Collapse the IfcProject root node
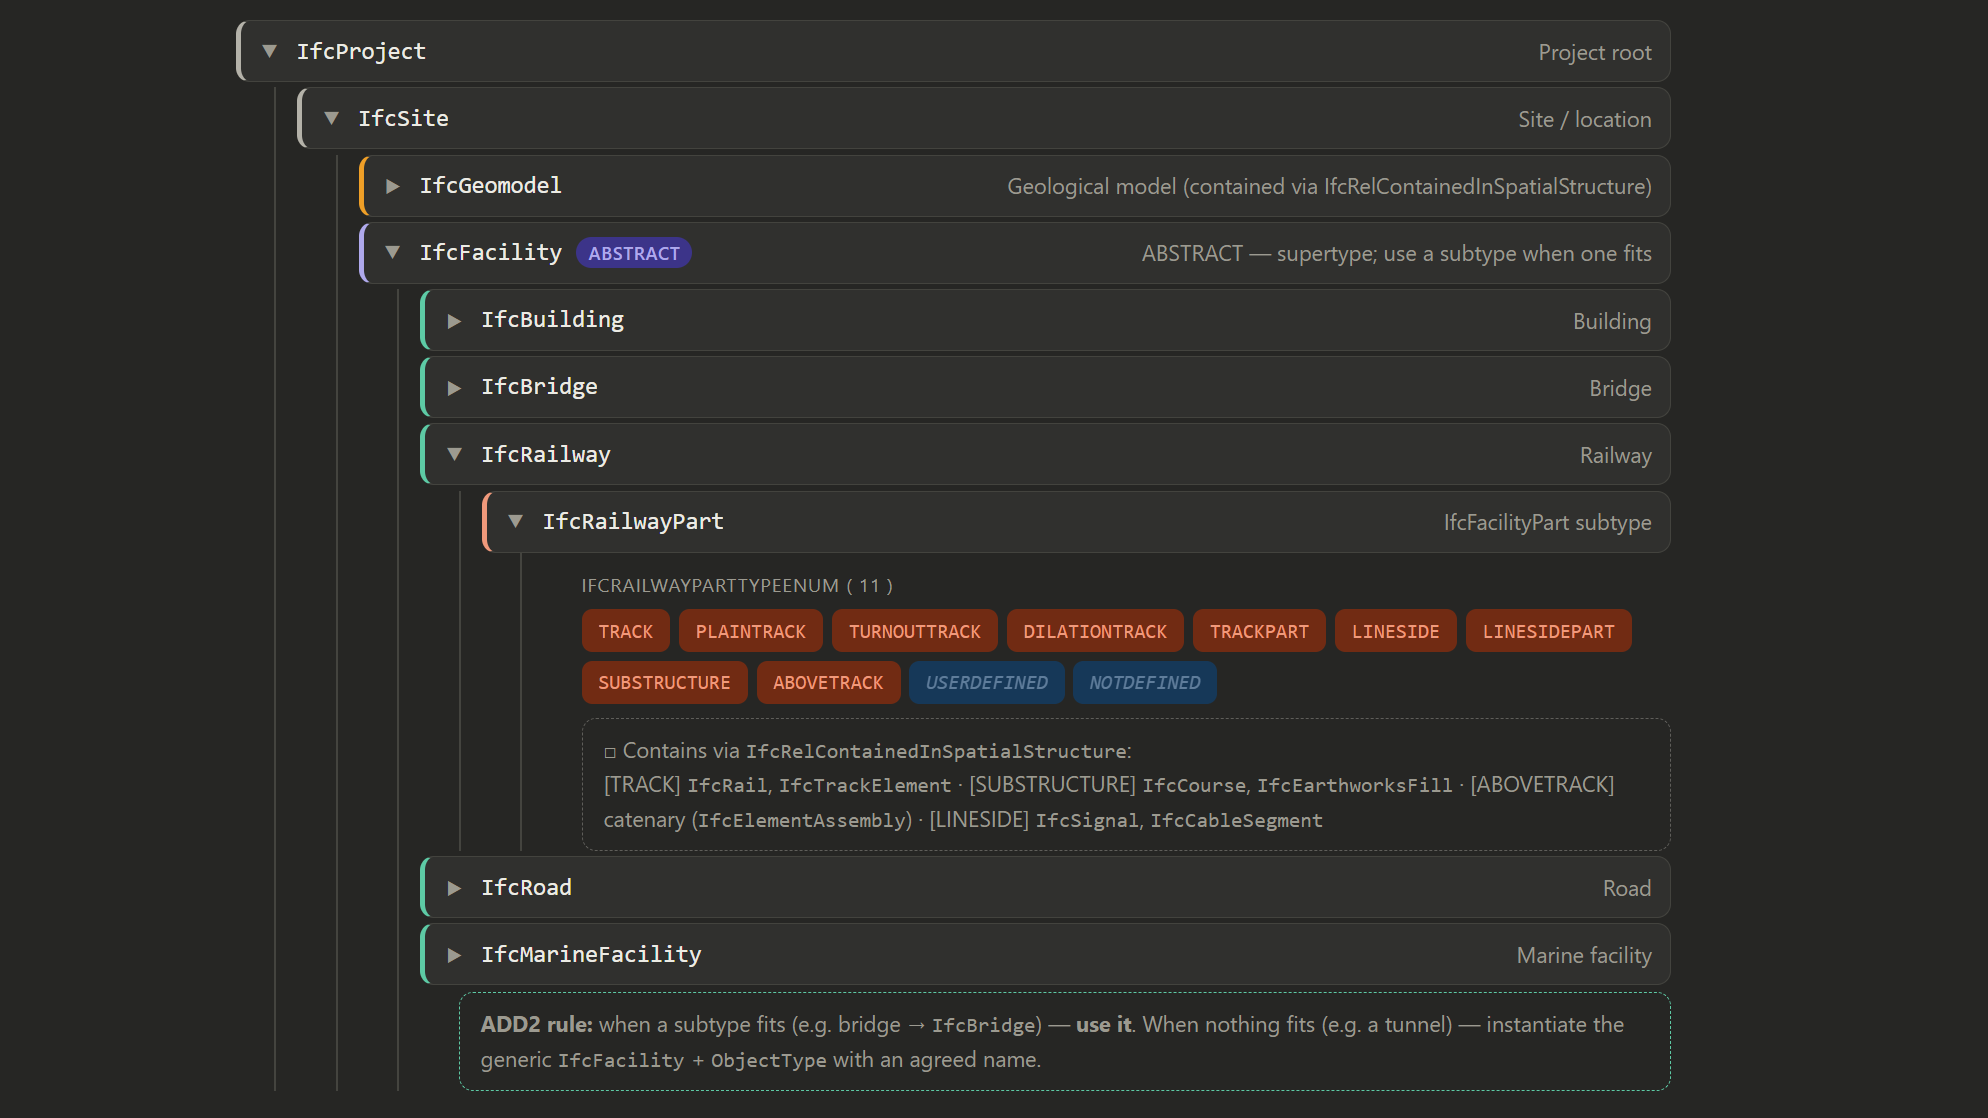Image resolution: width=1988 pixels, height=1118 pixels. [x=269, y=51]
